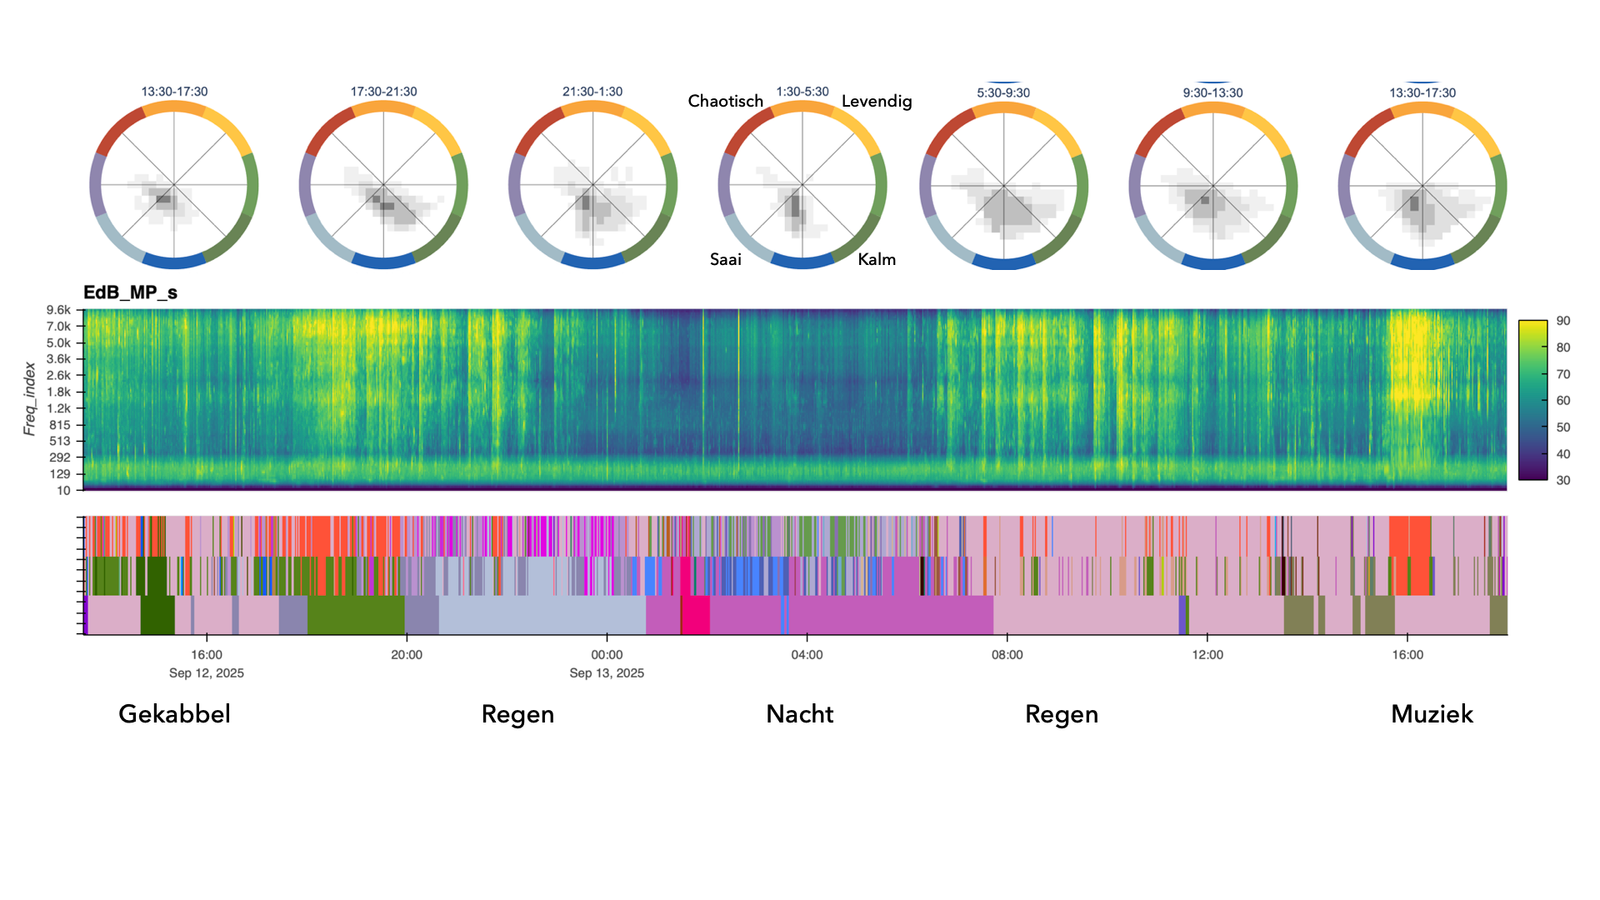Click the 9:30-13:30 circular plot
This screenshot has width=1600, height=900.
pos(1213,187)
